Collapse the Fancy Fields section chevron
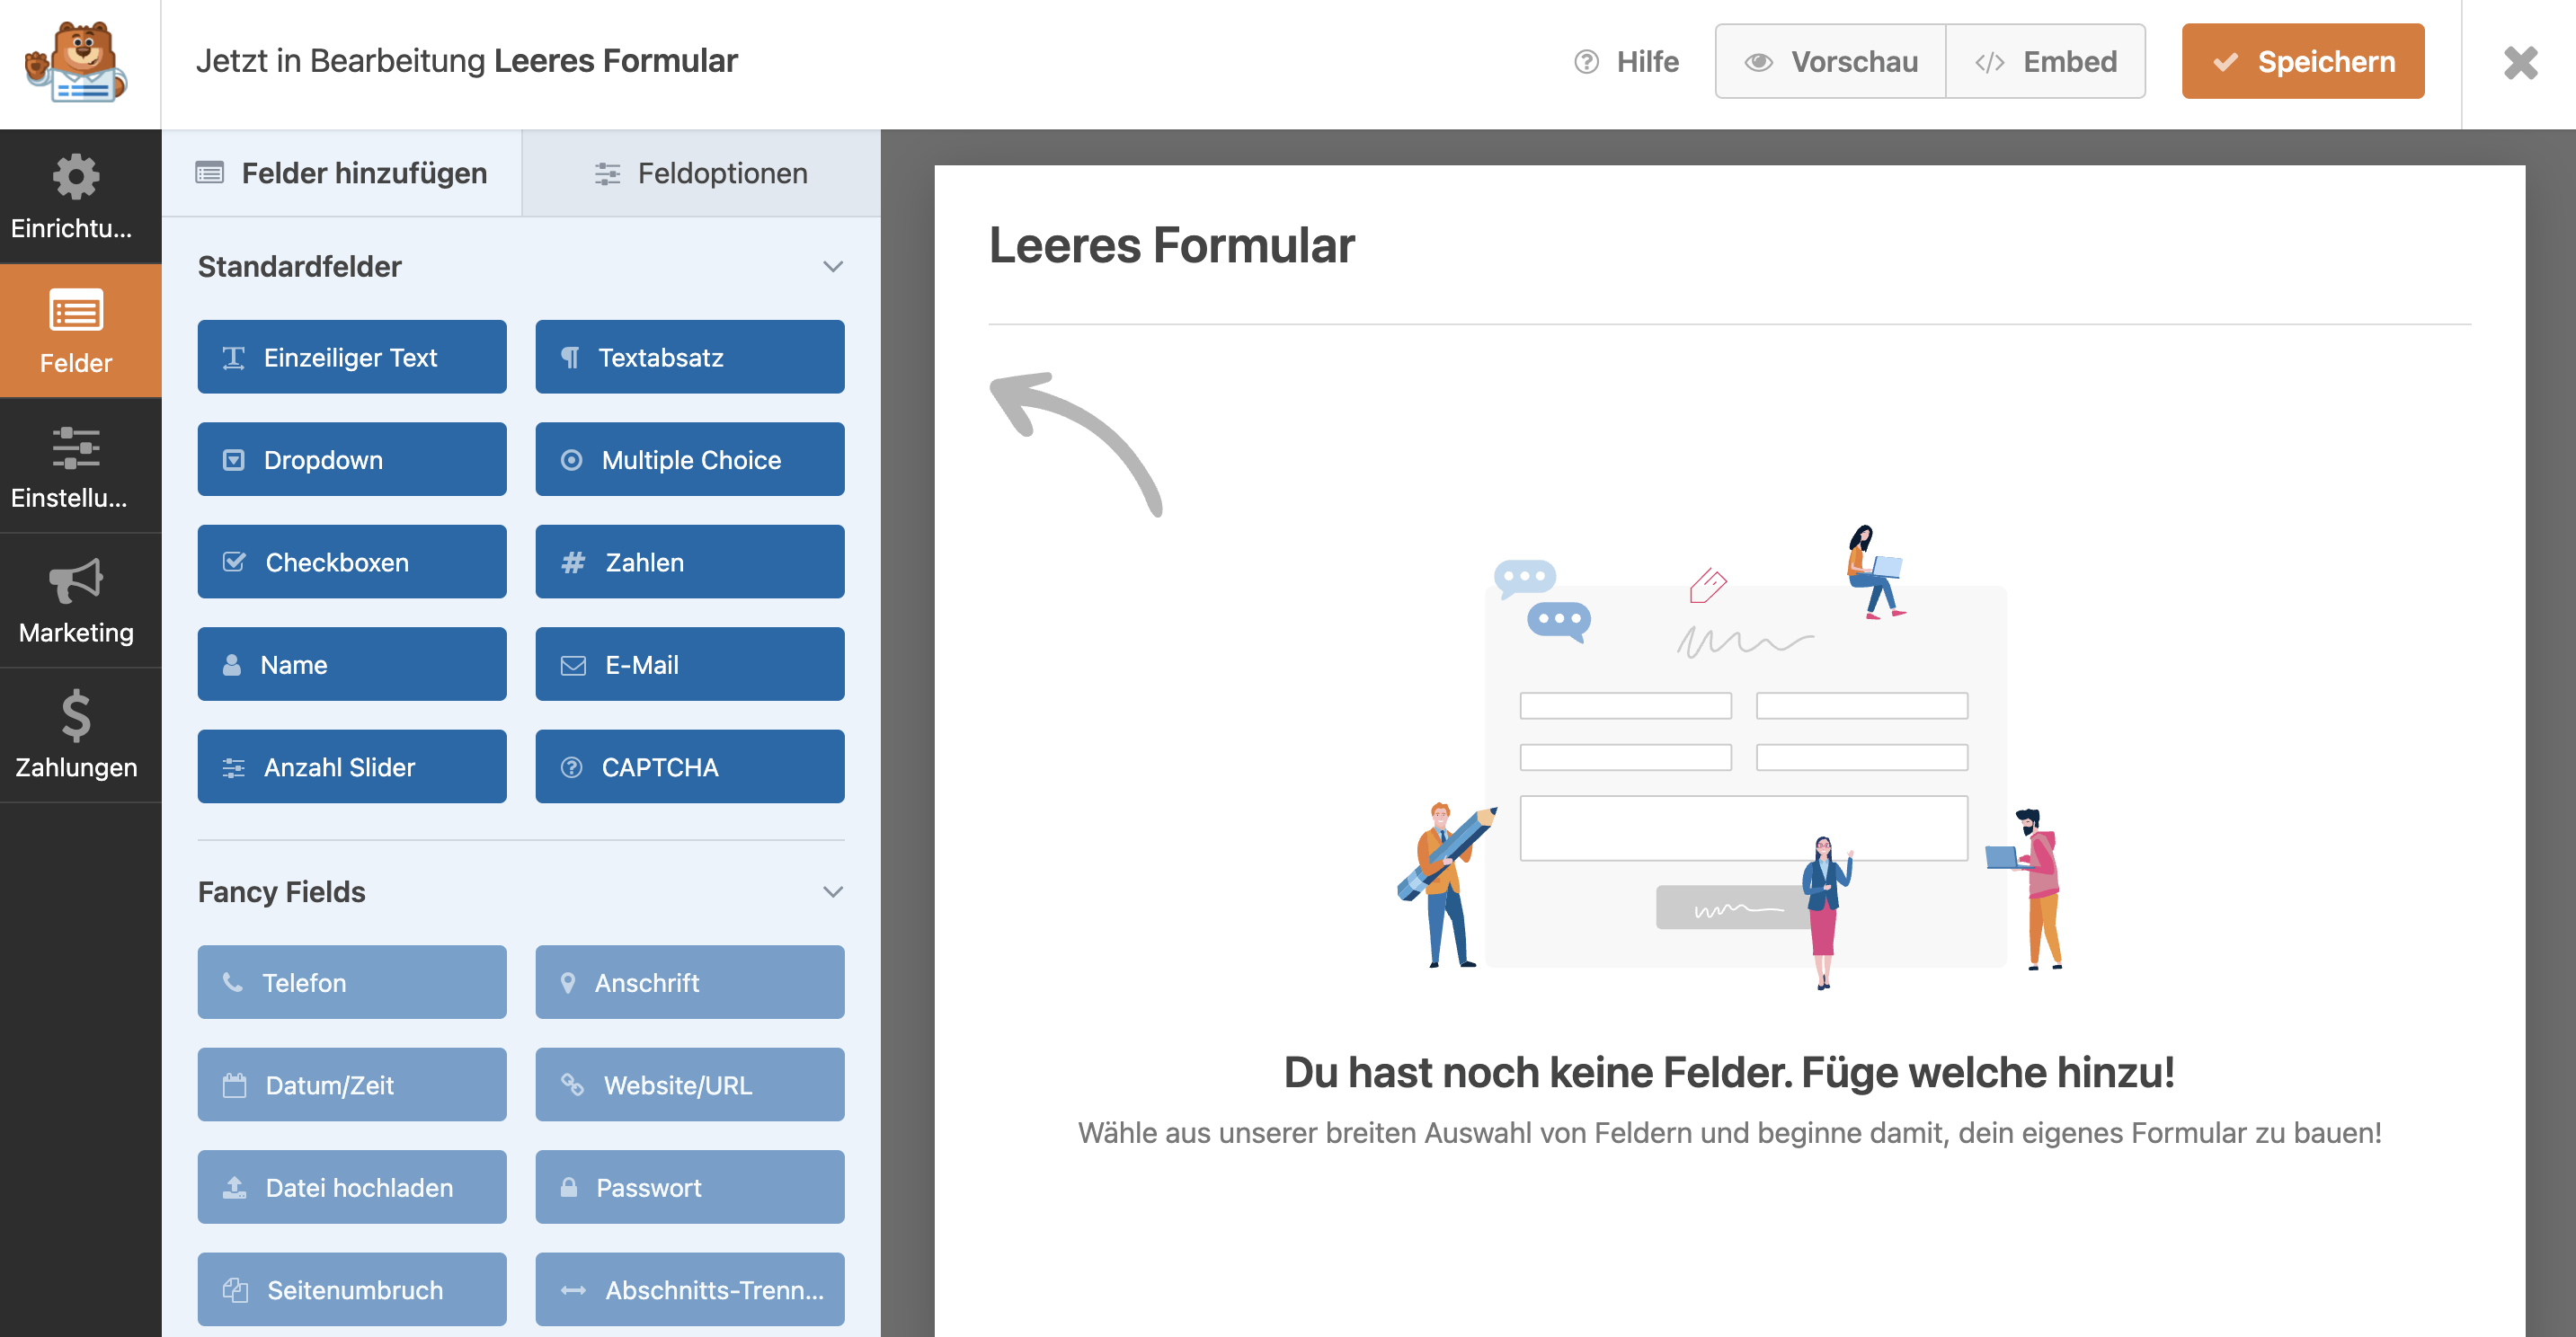The width and height of the screenshot is (2576, 1337). pyautogui.click(x=833, y=892)
